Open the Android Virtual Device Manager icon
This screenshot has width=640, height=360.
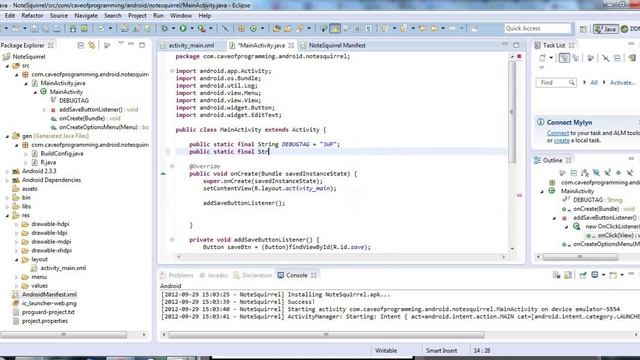pyautogui.click(x=84, y=28)
